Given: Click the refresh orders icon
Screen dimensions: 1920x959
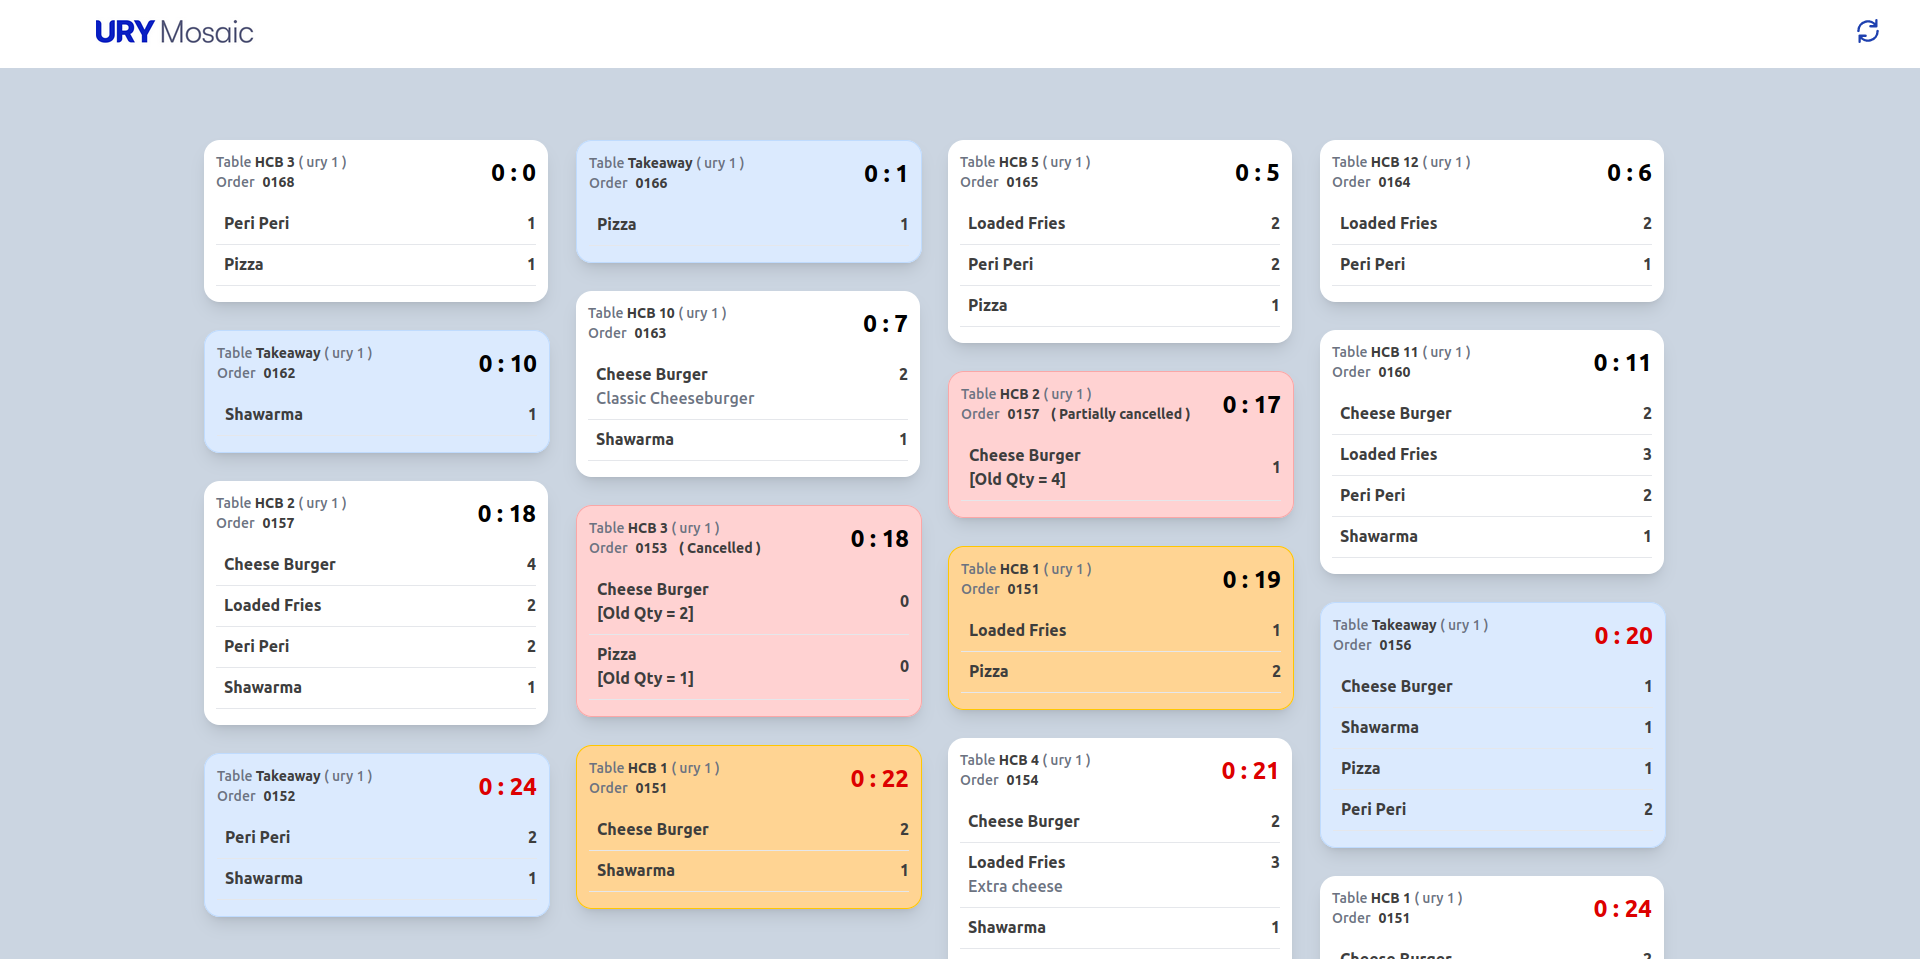Looking at the screenshot, I should [1867, 32].
